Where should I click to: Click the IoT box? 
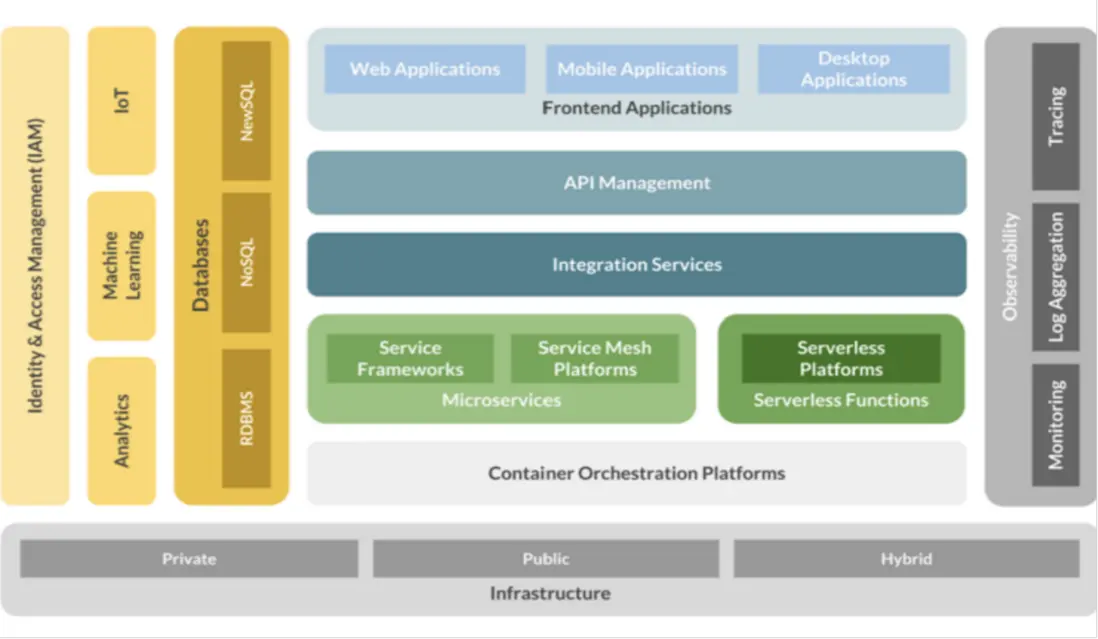[122, 101]
